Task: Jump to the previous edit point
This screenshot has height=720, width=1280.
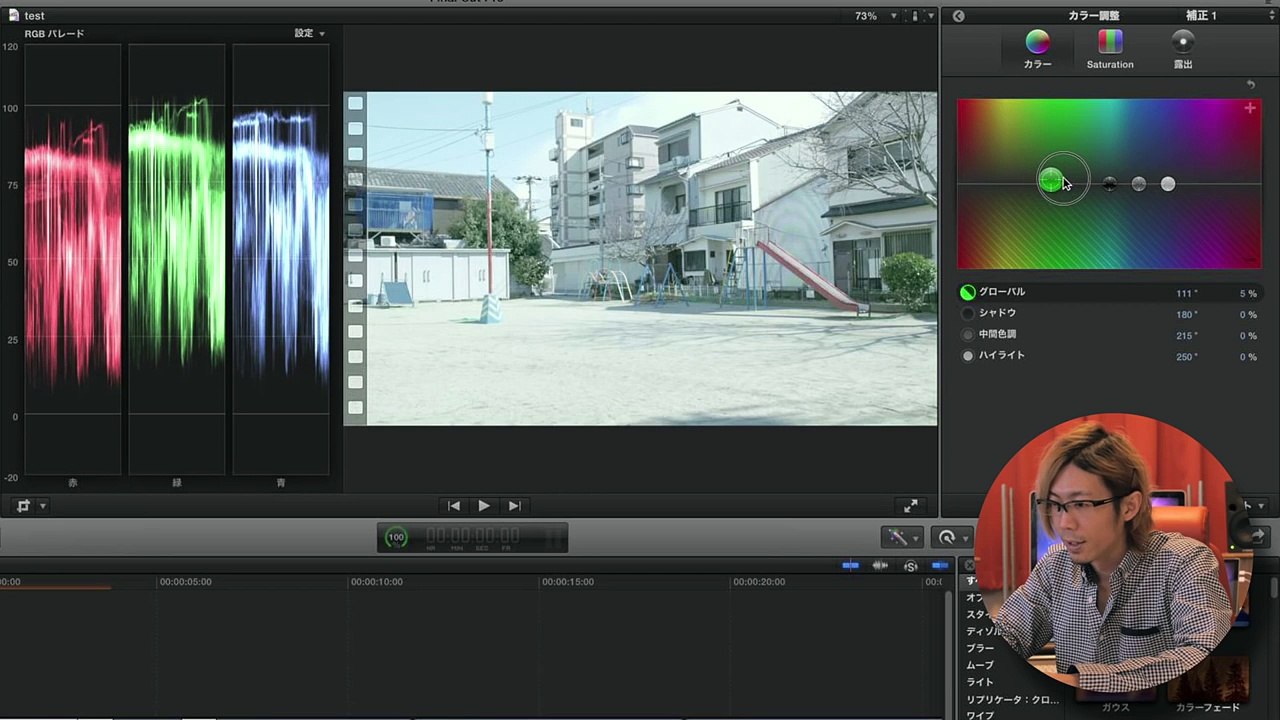Action: click(x=453, y=506)
